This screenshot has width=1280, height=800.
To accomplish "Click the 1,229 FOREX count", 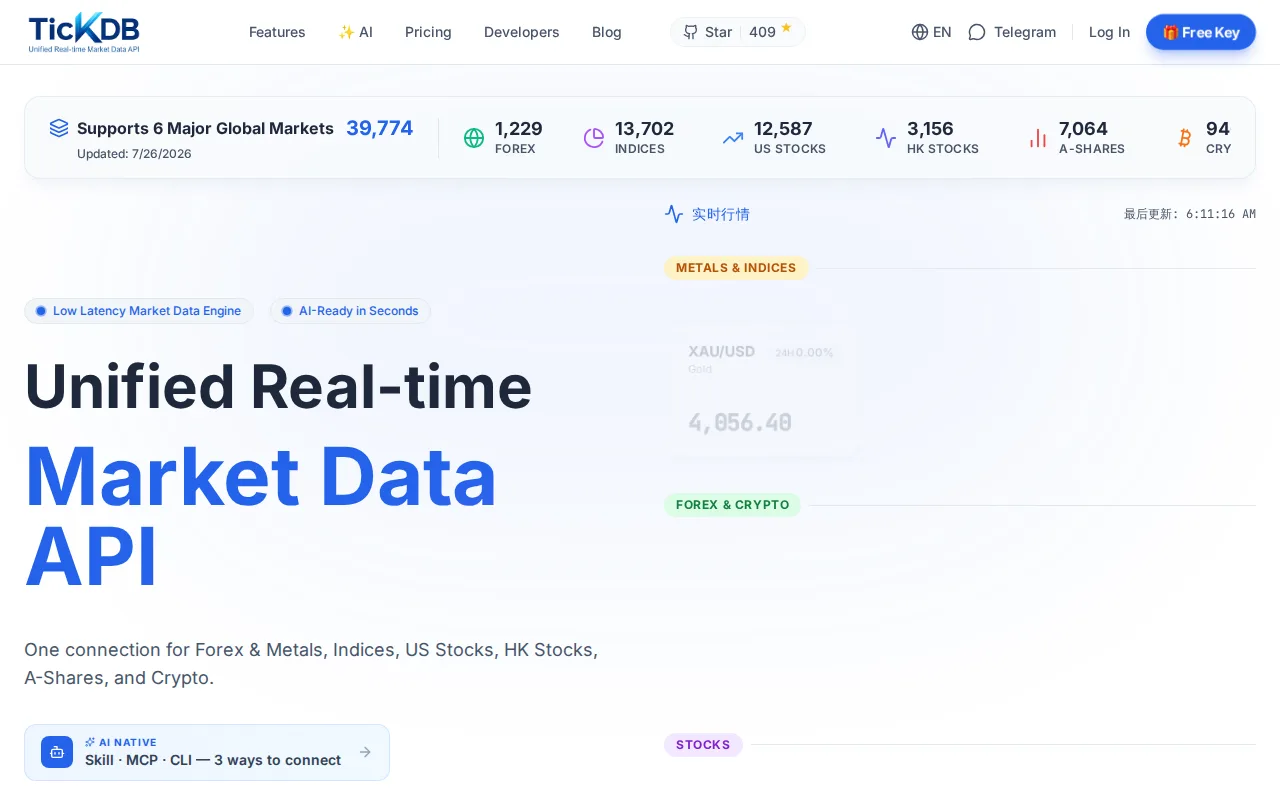I will [x=519, y=129].
